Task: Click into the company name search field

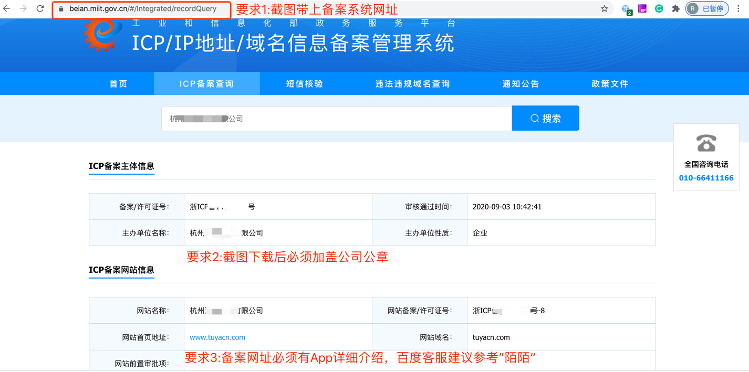Action: coord(337,118)
